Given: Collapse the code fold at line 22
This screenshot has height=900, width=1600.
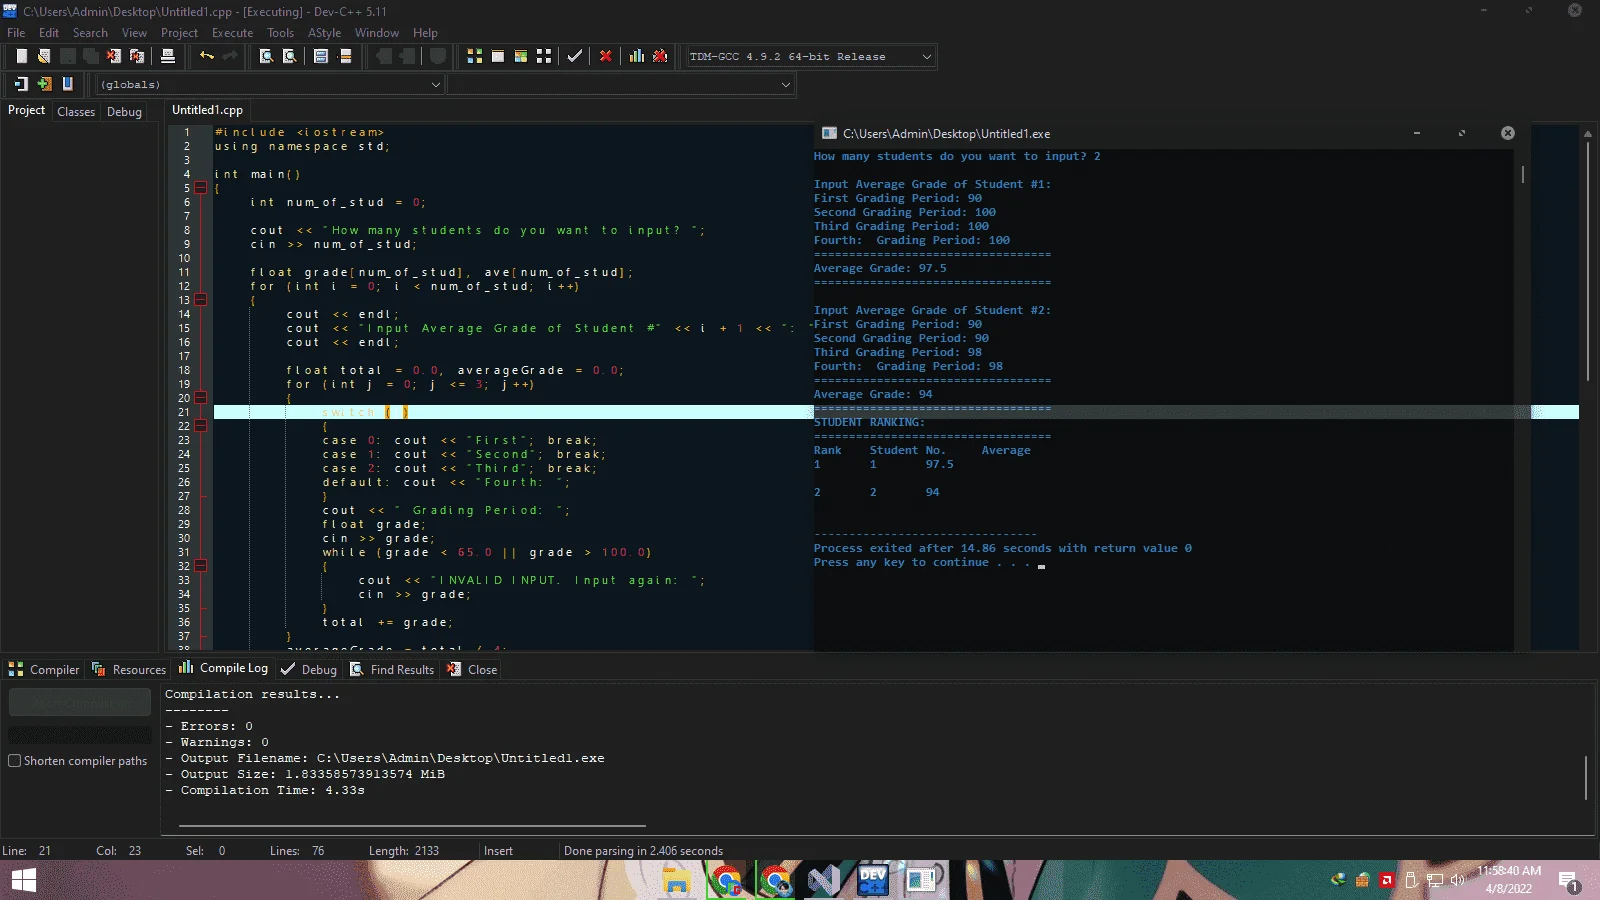Looking at the screenshot, I should pos(200,426).
